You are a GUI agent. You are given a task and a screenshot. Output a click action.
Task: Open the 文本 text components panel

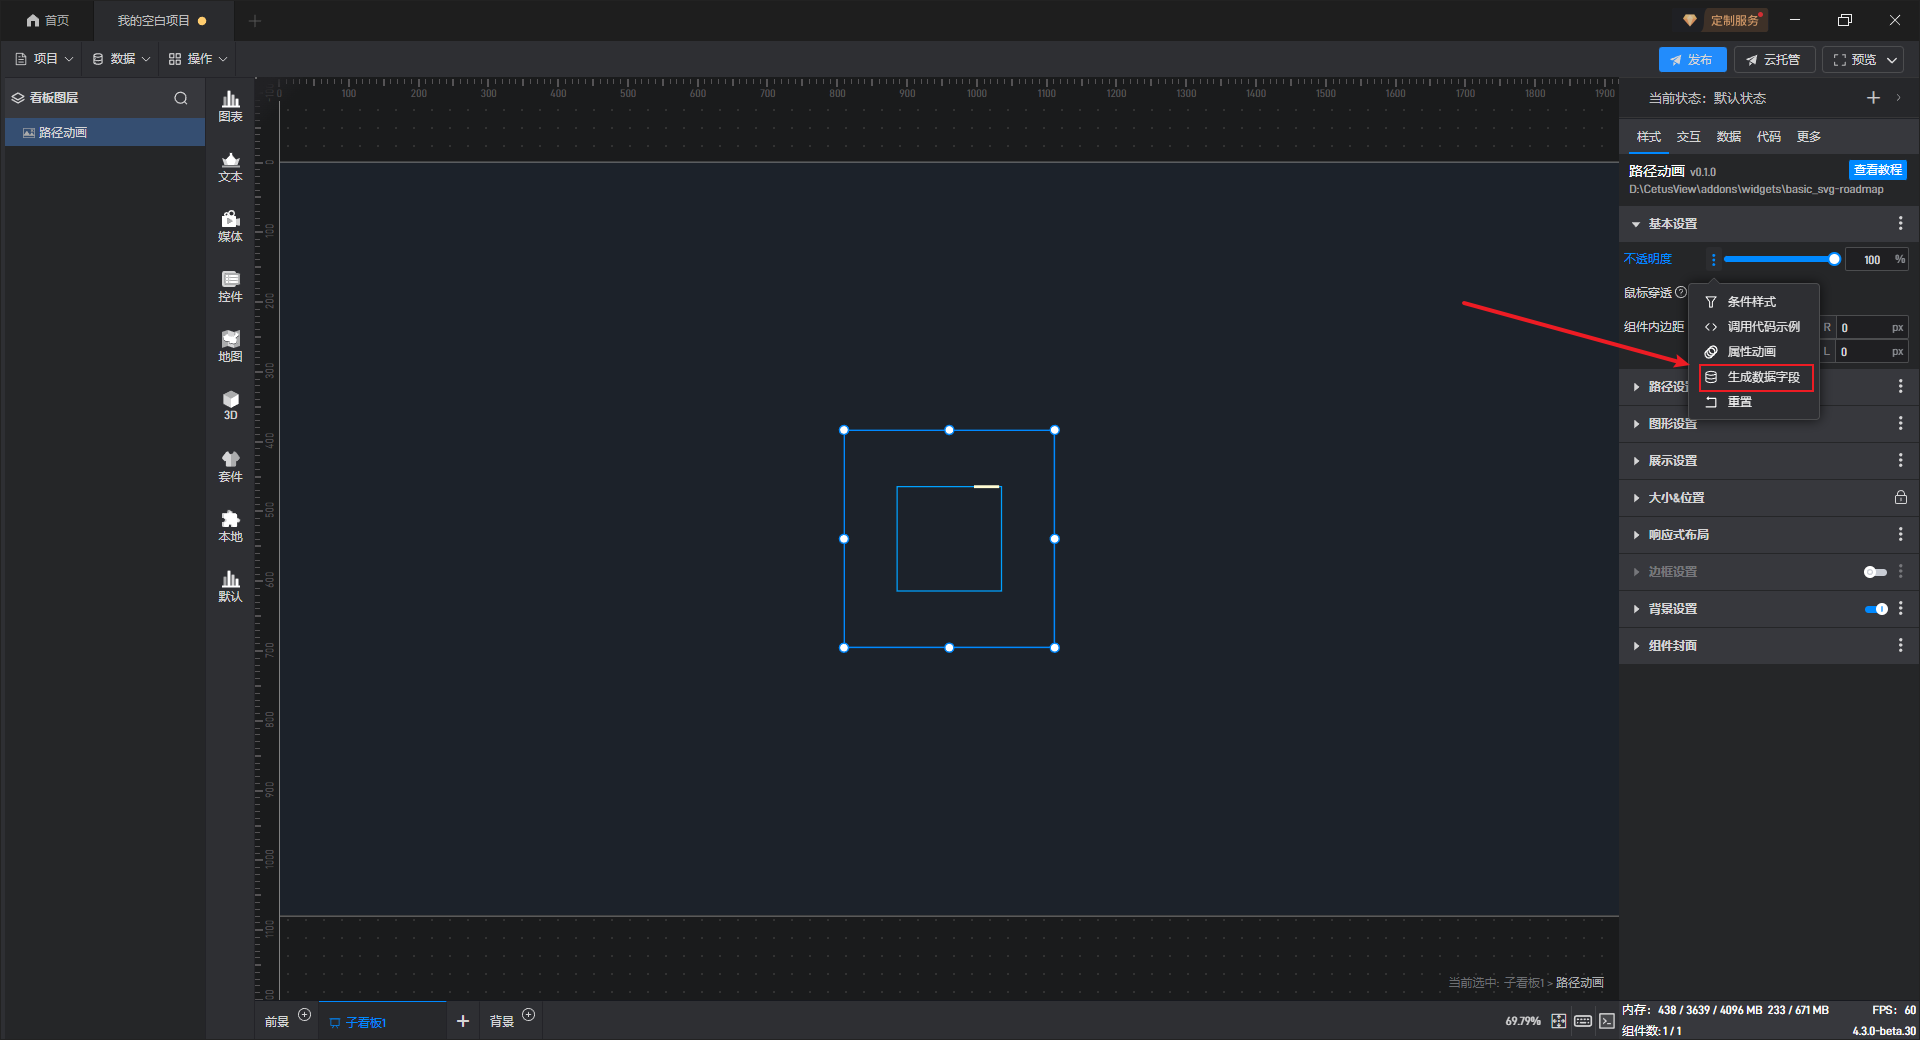point(230,166)
